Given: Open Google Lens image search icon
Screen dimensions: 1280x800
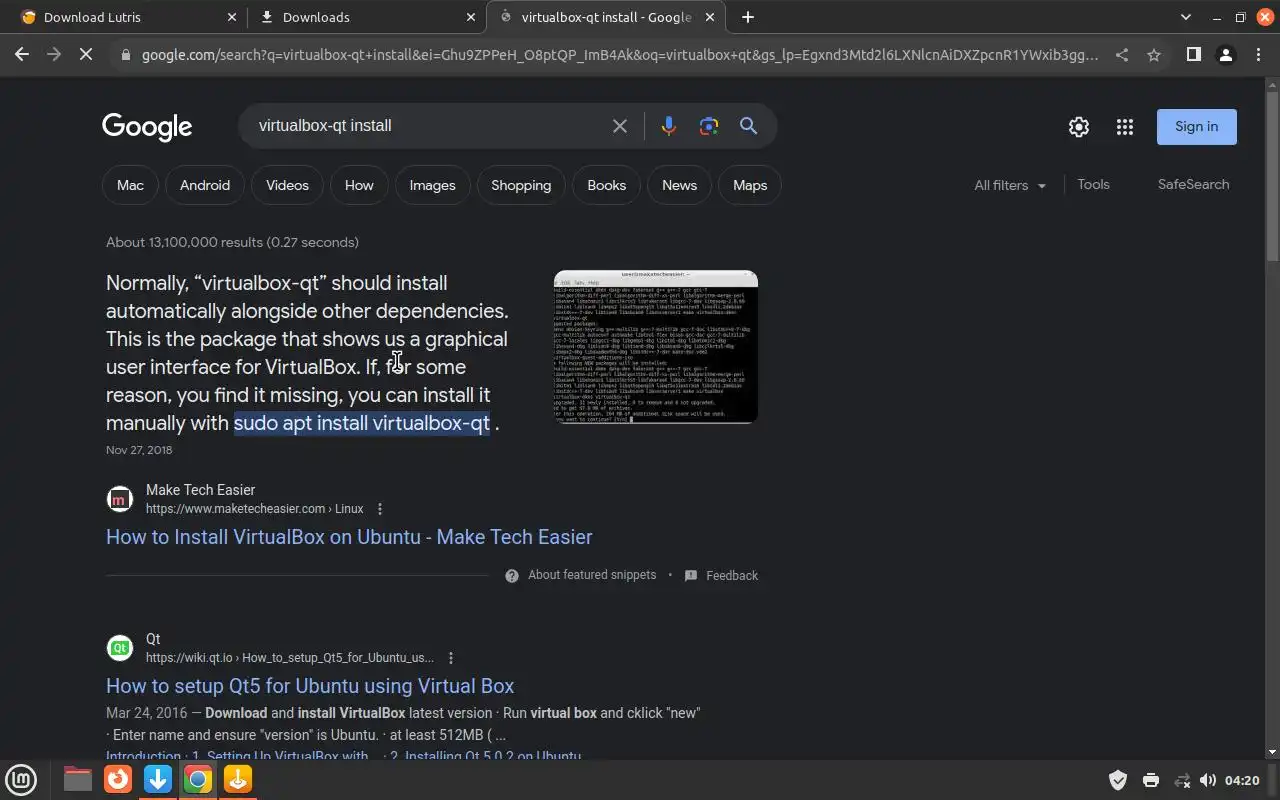Looking at the screenshot, I should 709,126.
